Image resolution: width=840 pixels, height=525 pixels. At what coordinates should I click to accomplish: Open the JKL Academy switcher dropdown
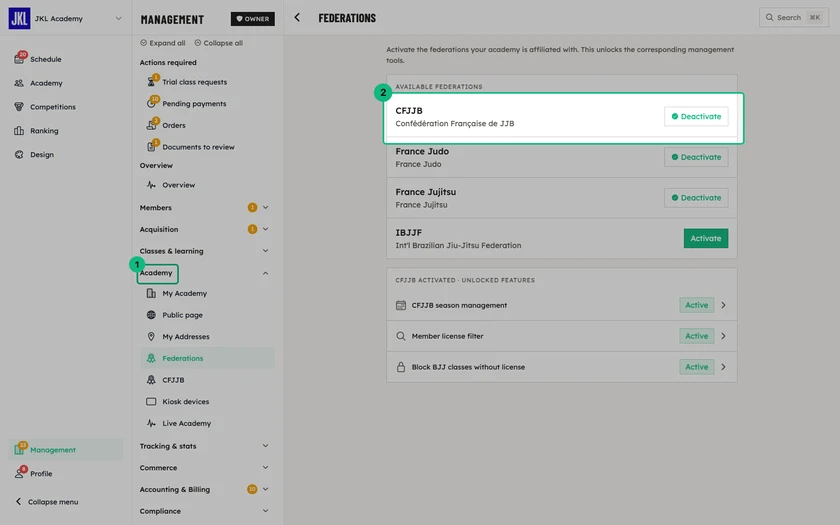118,18
